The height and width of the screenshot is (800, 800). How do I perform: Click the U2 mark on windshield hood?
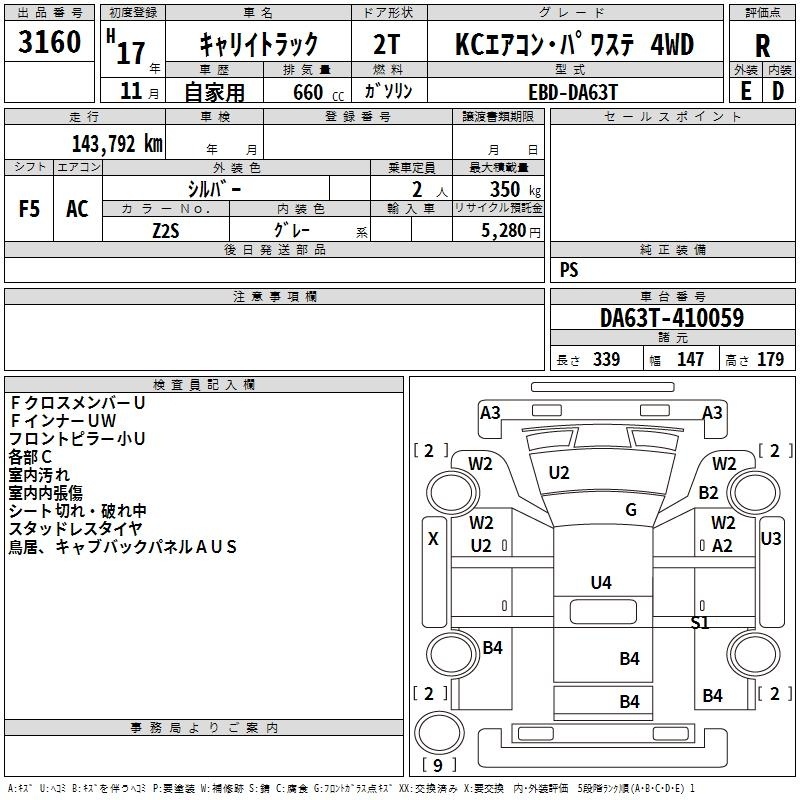(x=559, y=473)
